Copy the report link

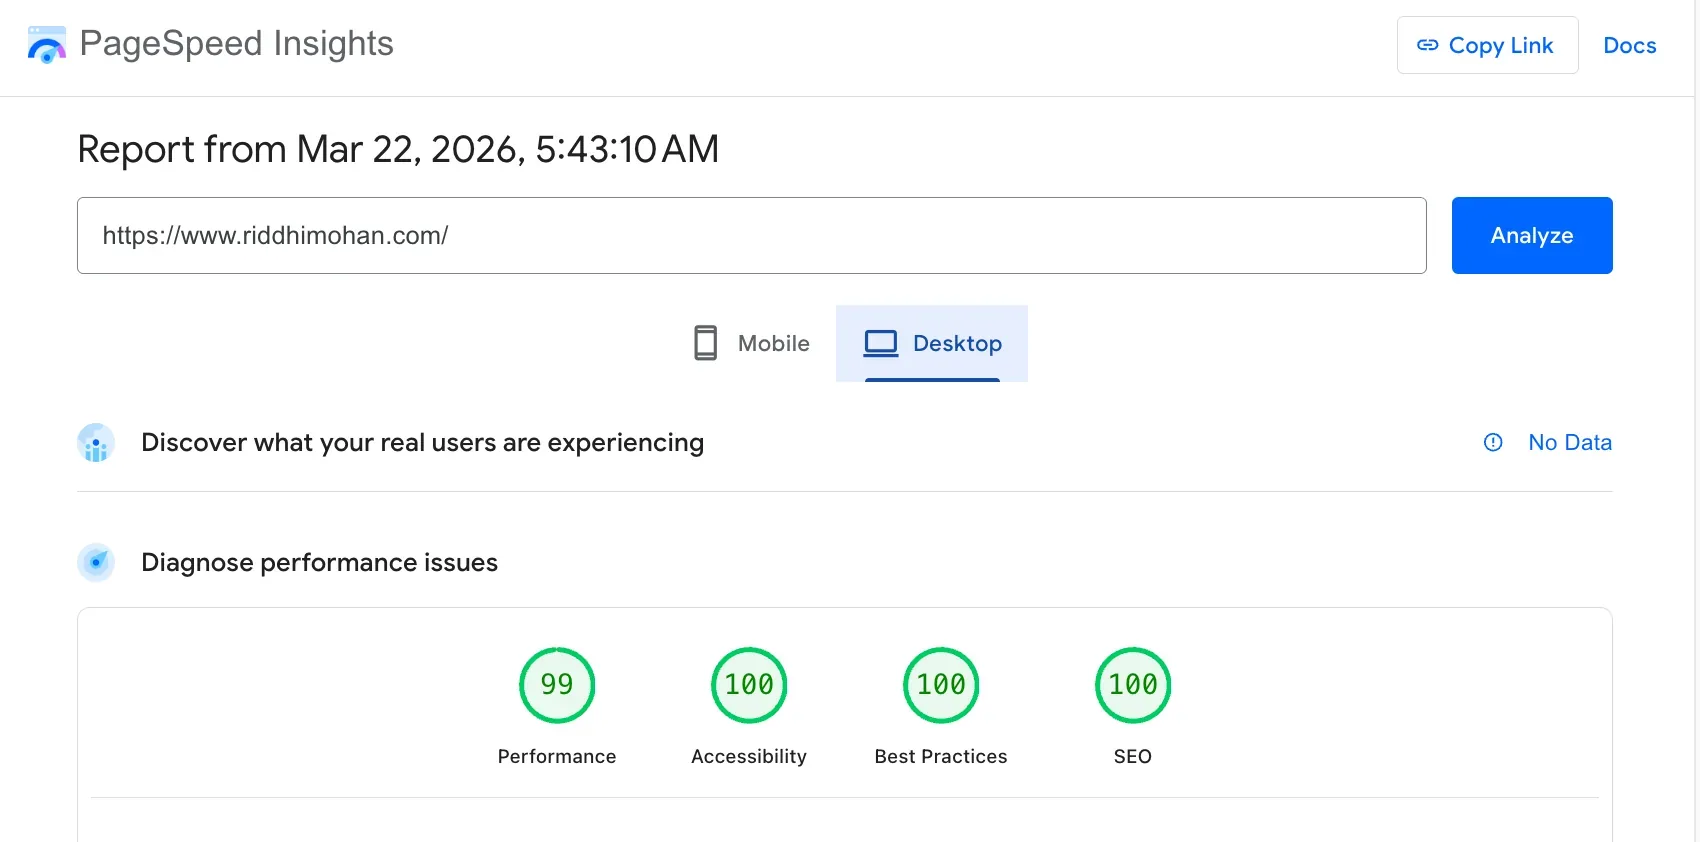[x=1487, y=45]
